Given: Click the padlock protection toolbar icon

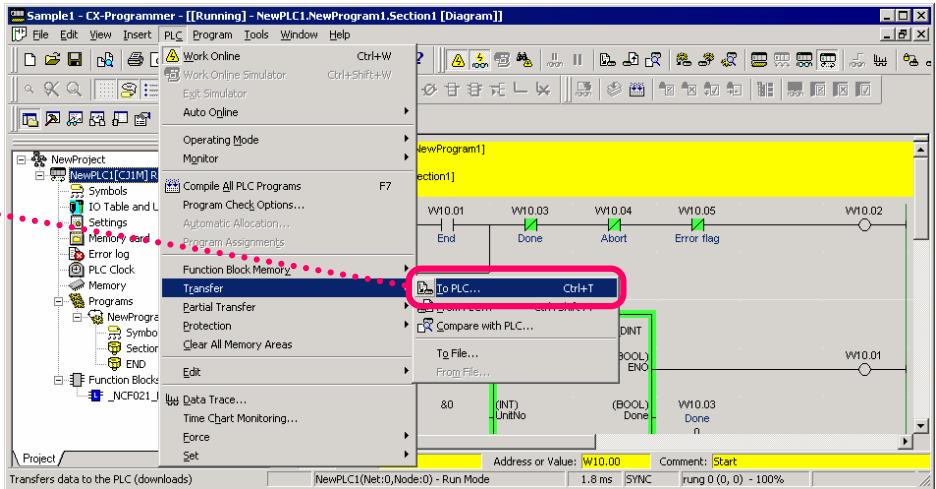Looking at the screenshot, I should click(910, 60).
